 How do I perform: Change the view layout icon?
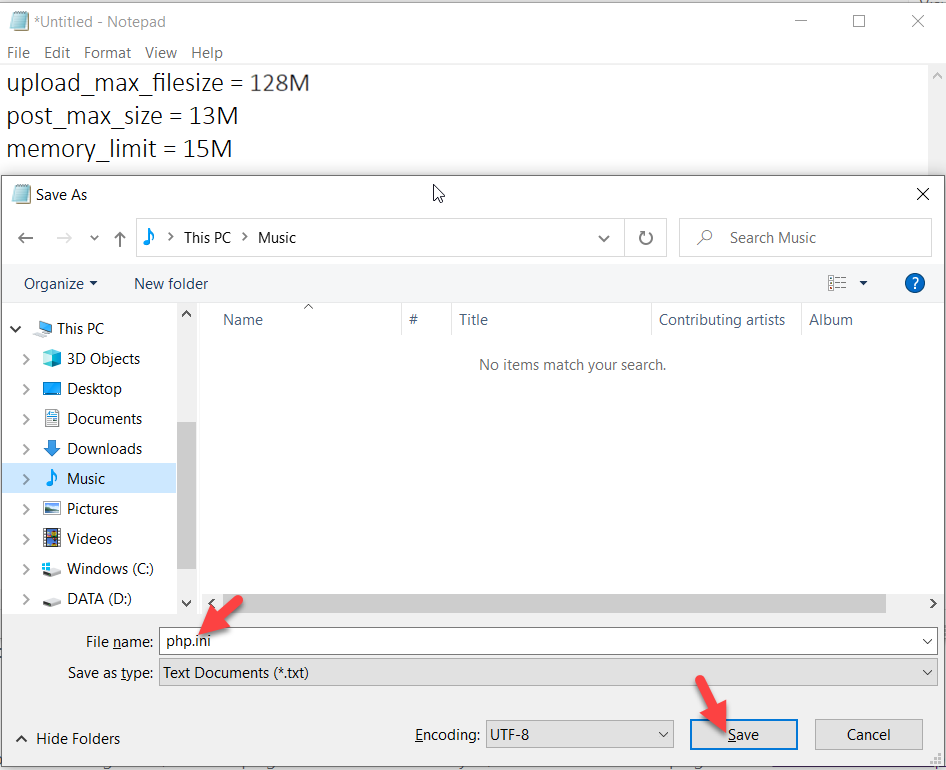[x=837, y=282]
